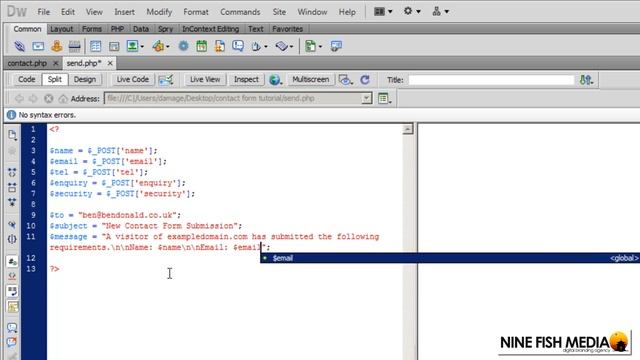Click the Email Link icon
The width and height of the screenshot is (640, 360).
(x=38, y=46)
